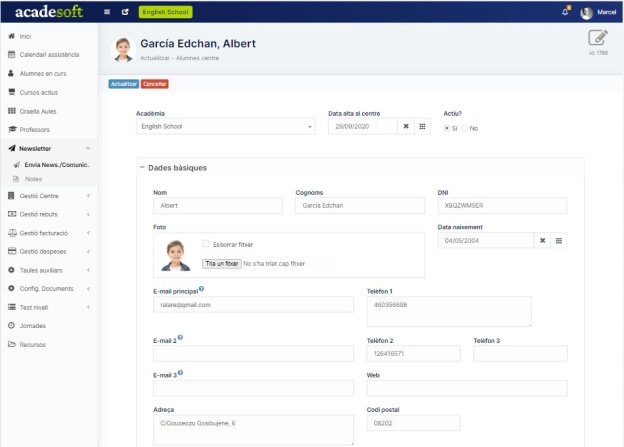This screenshot has height=447, width=624.
Task: Select the No radio button for Actiu
Action: (x=464, y=128)
